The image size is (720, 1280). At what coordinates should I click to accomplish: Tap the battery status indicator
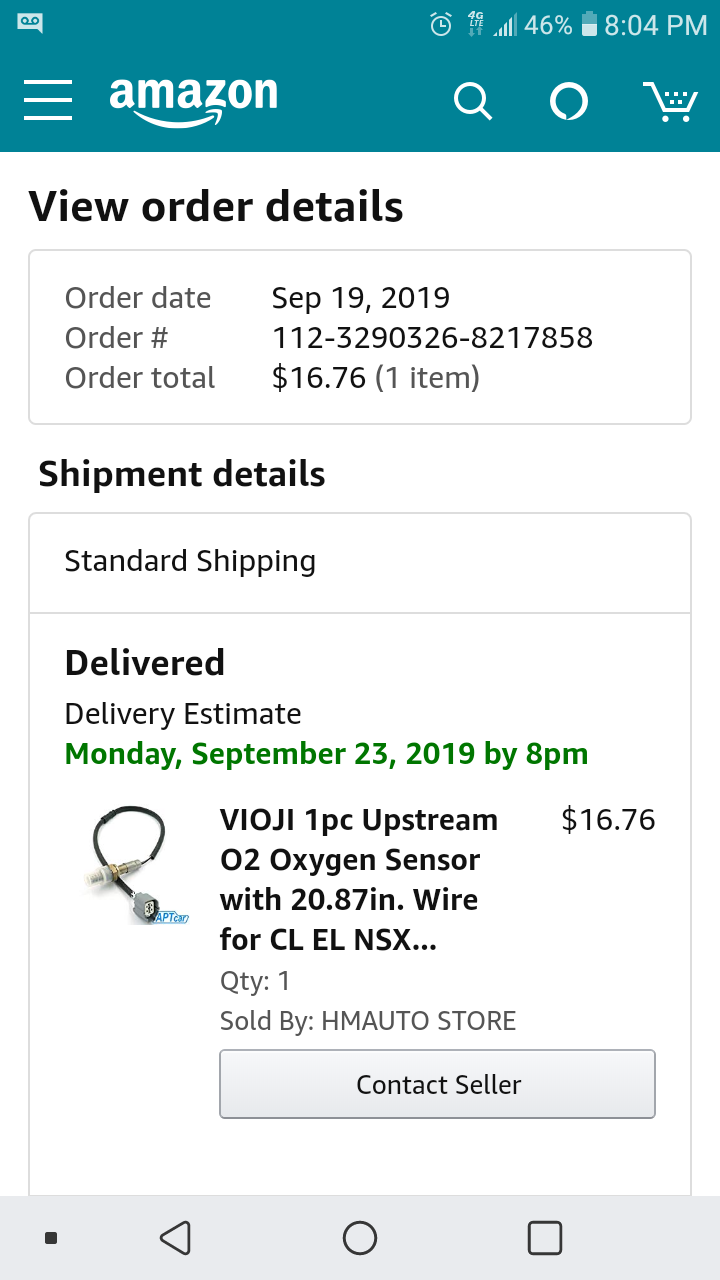tap(589, 25)
